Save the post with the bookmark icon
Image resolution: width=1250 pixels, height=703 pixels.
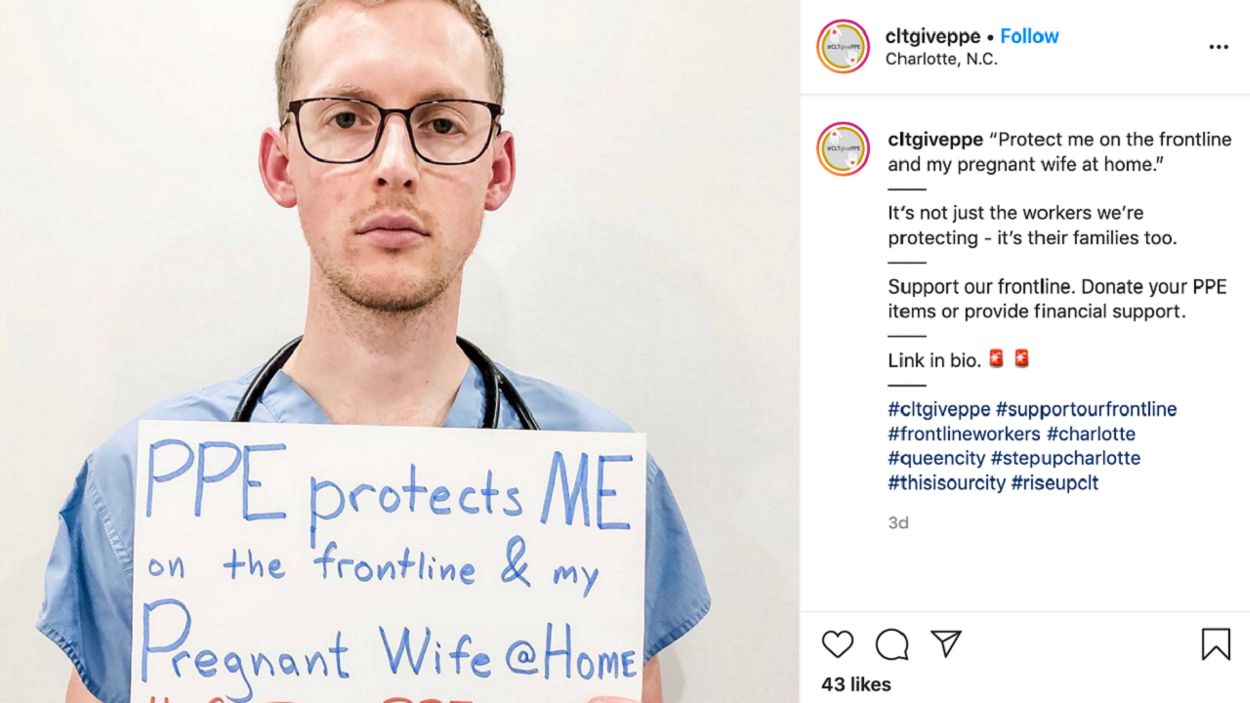click(1215, 644)
